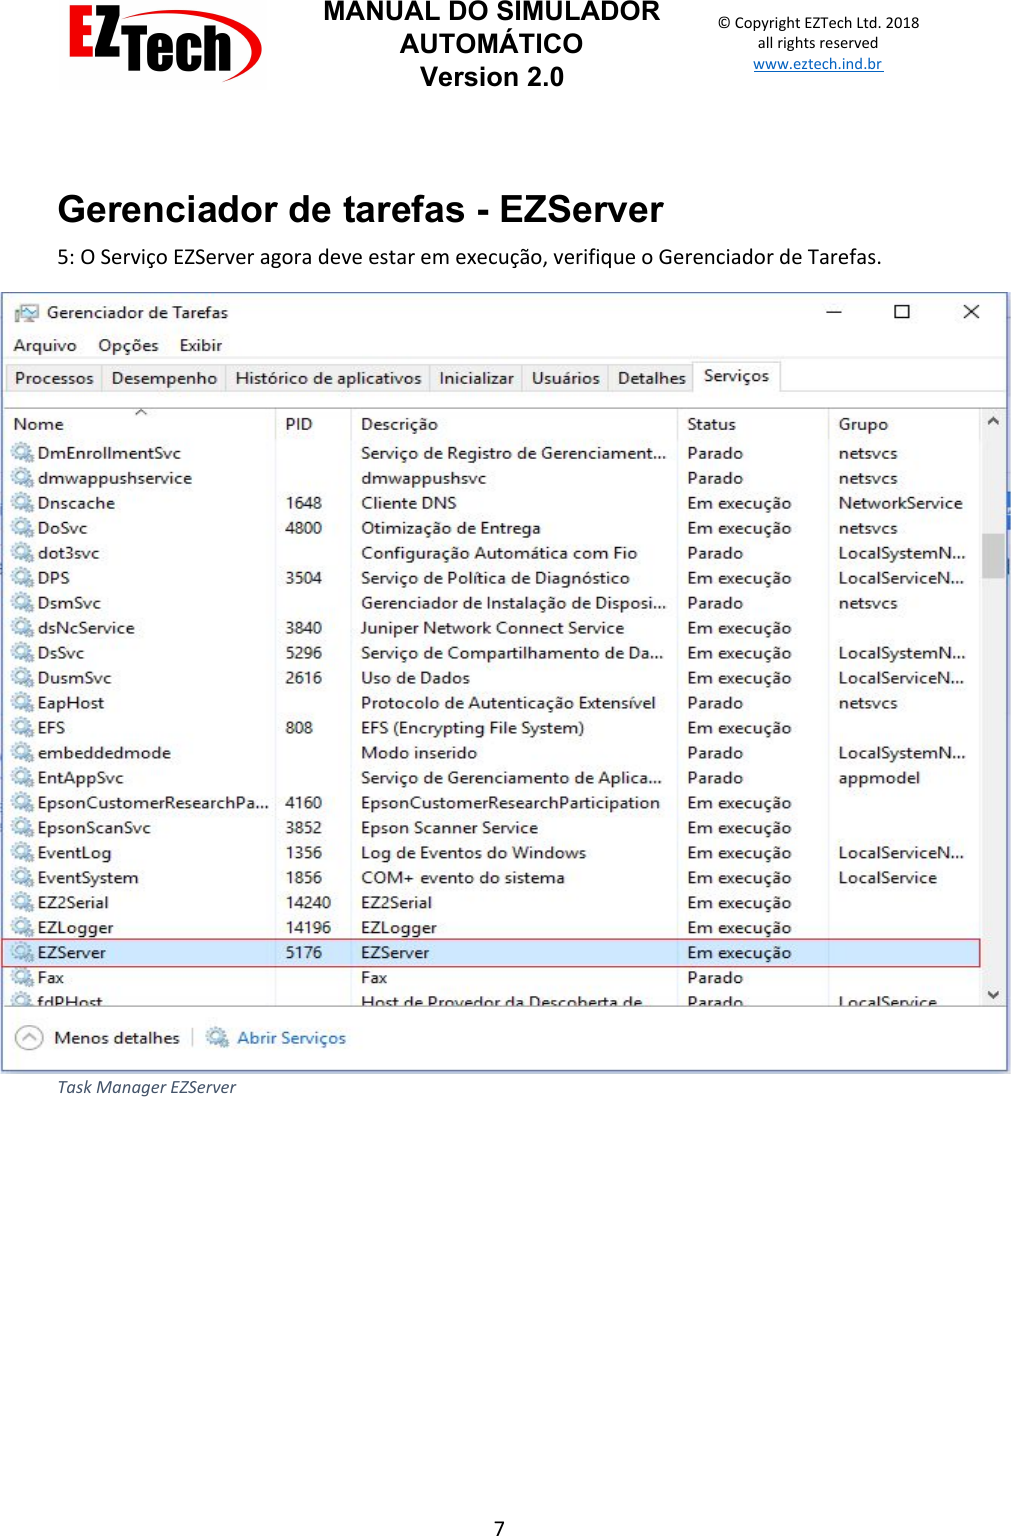Click the DPS service gear icon
Viewport: 1011px width, 1536px height.
22,577
